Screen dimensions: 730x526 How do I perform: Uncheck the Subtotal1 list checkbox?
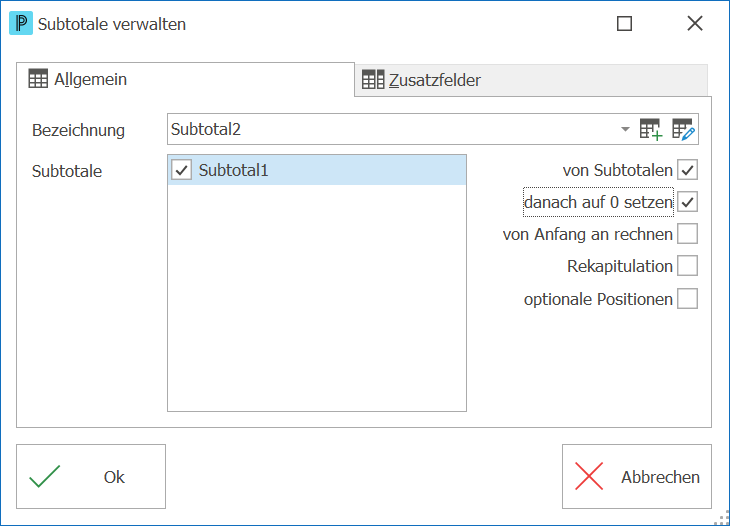coord(181,170)
